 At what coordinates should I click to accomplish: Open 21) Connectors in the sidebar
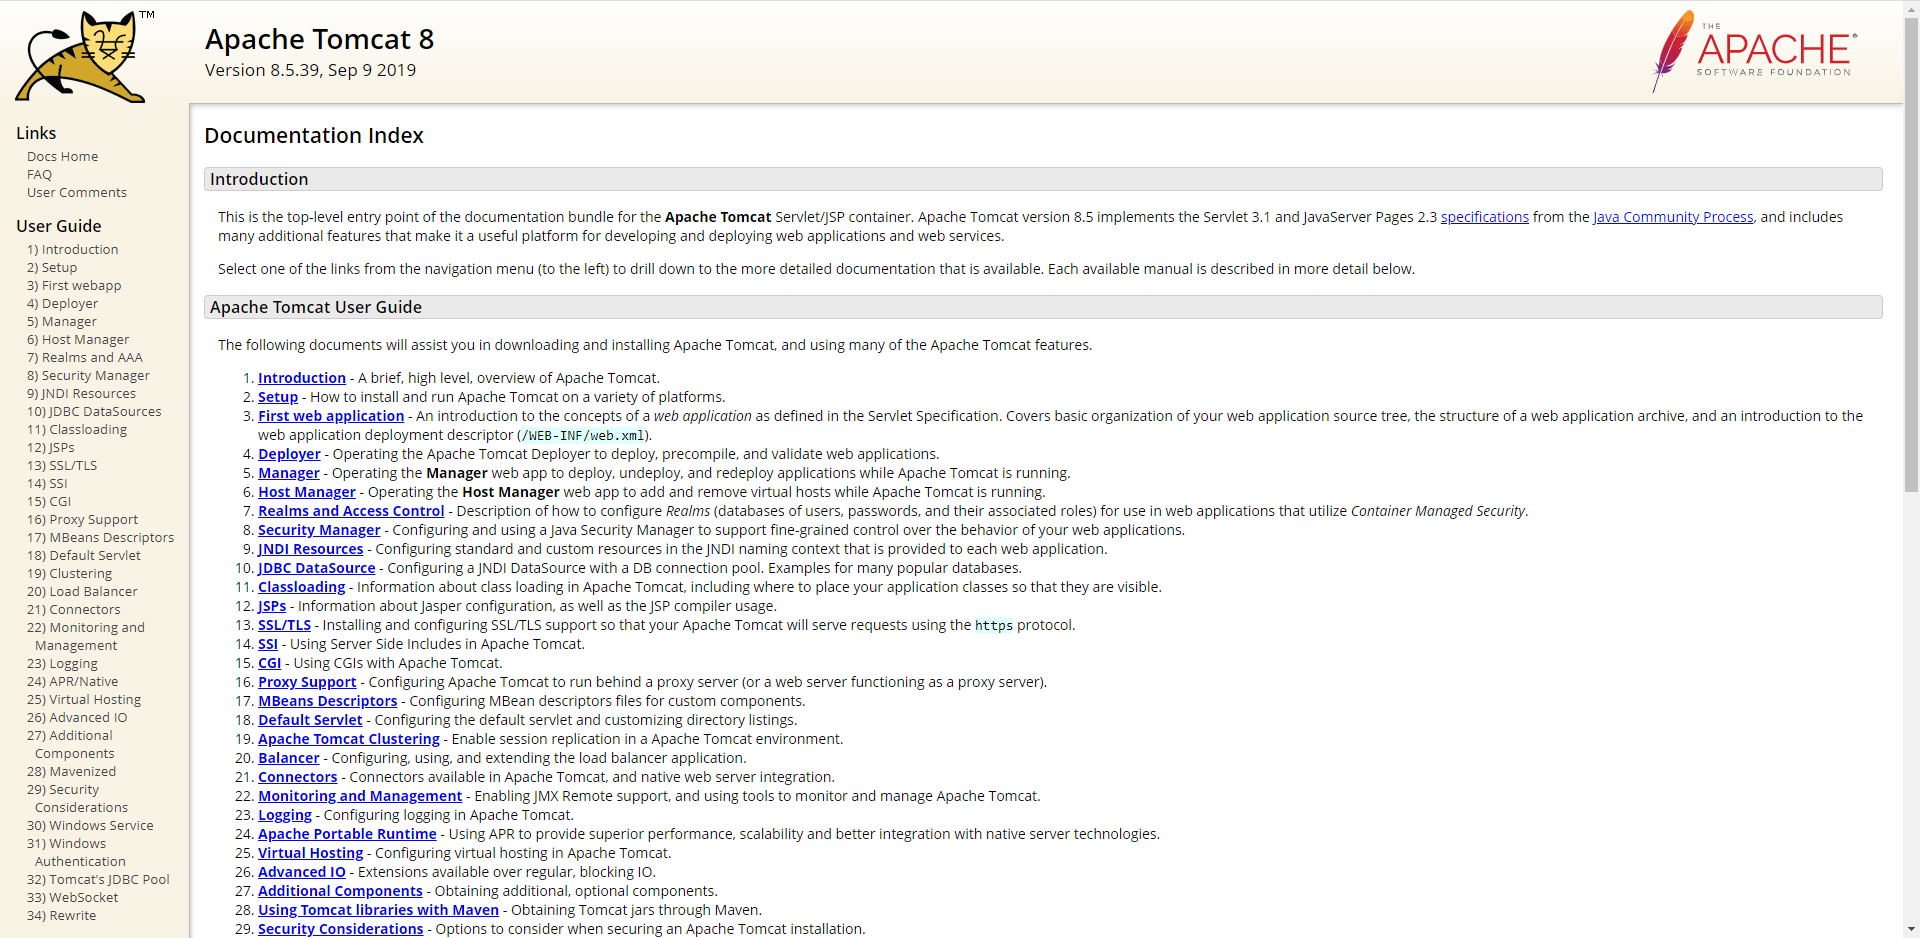pyautogui.click(x=73, y=610)
